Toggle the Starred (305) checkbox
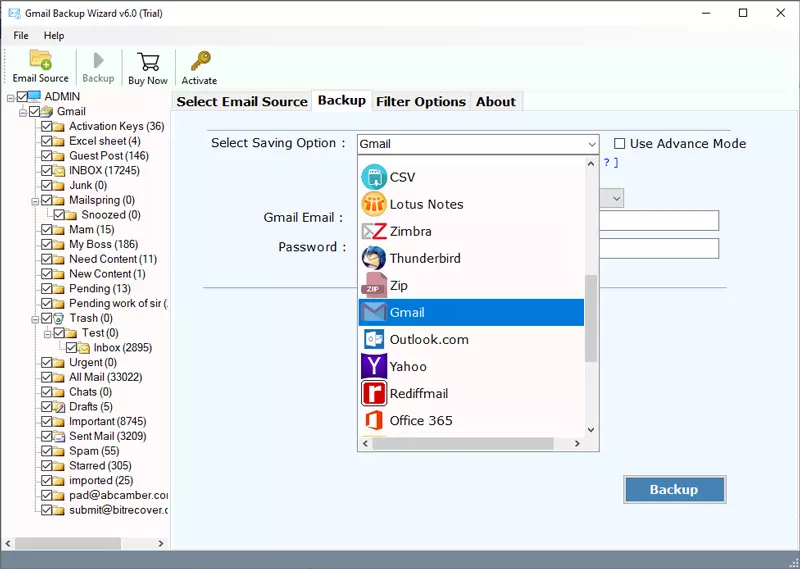The width and height of the screenshot is (800, 569). (46, 466)
